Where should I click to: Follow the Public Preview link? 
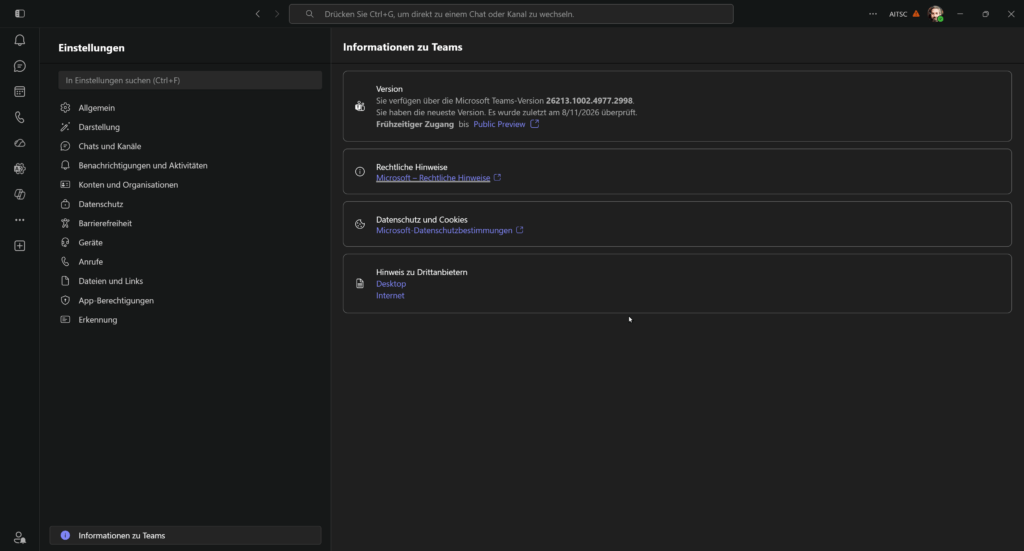[x=499, y=124]
